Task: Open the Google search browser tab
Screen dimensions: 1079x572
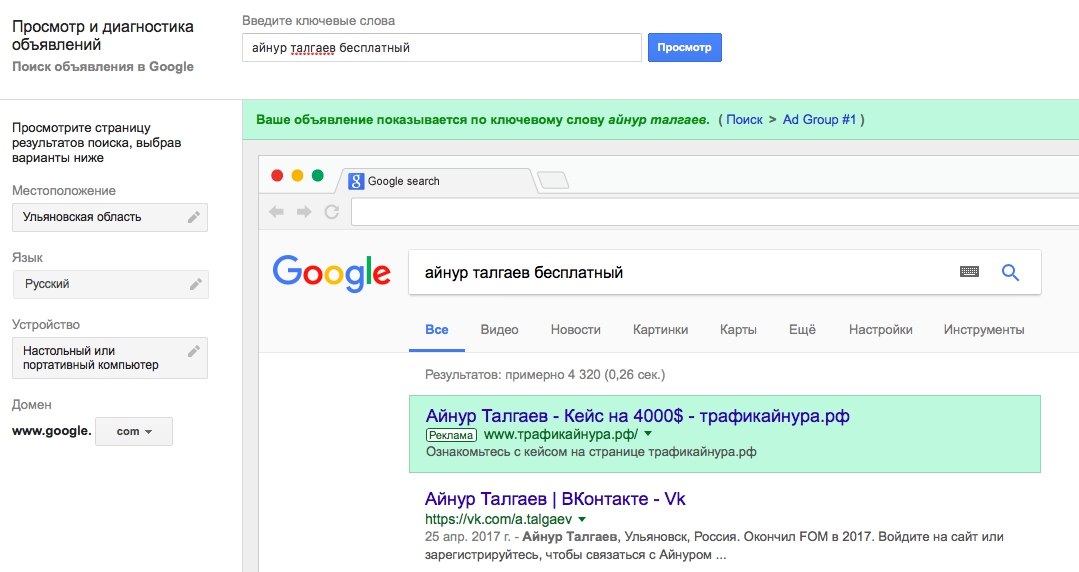Action: 436,181
